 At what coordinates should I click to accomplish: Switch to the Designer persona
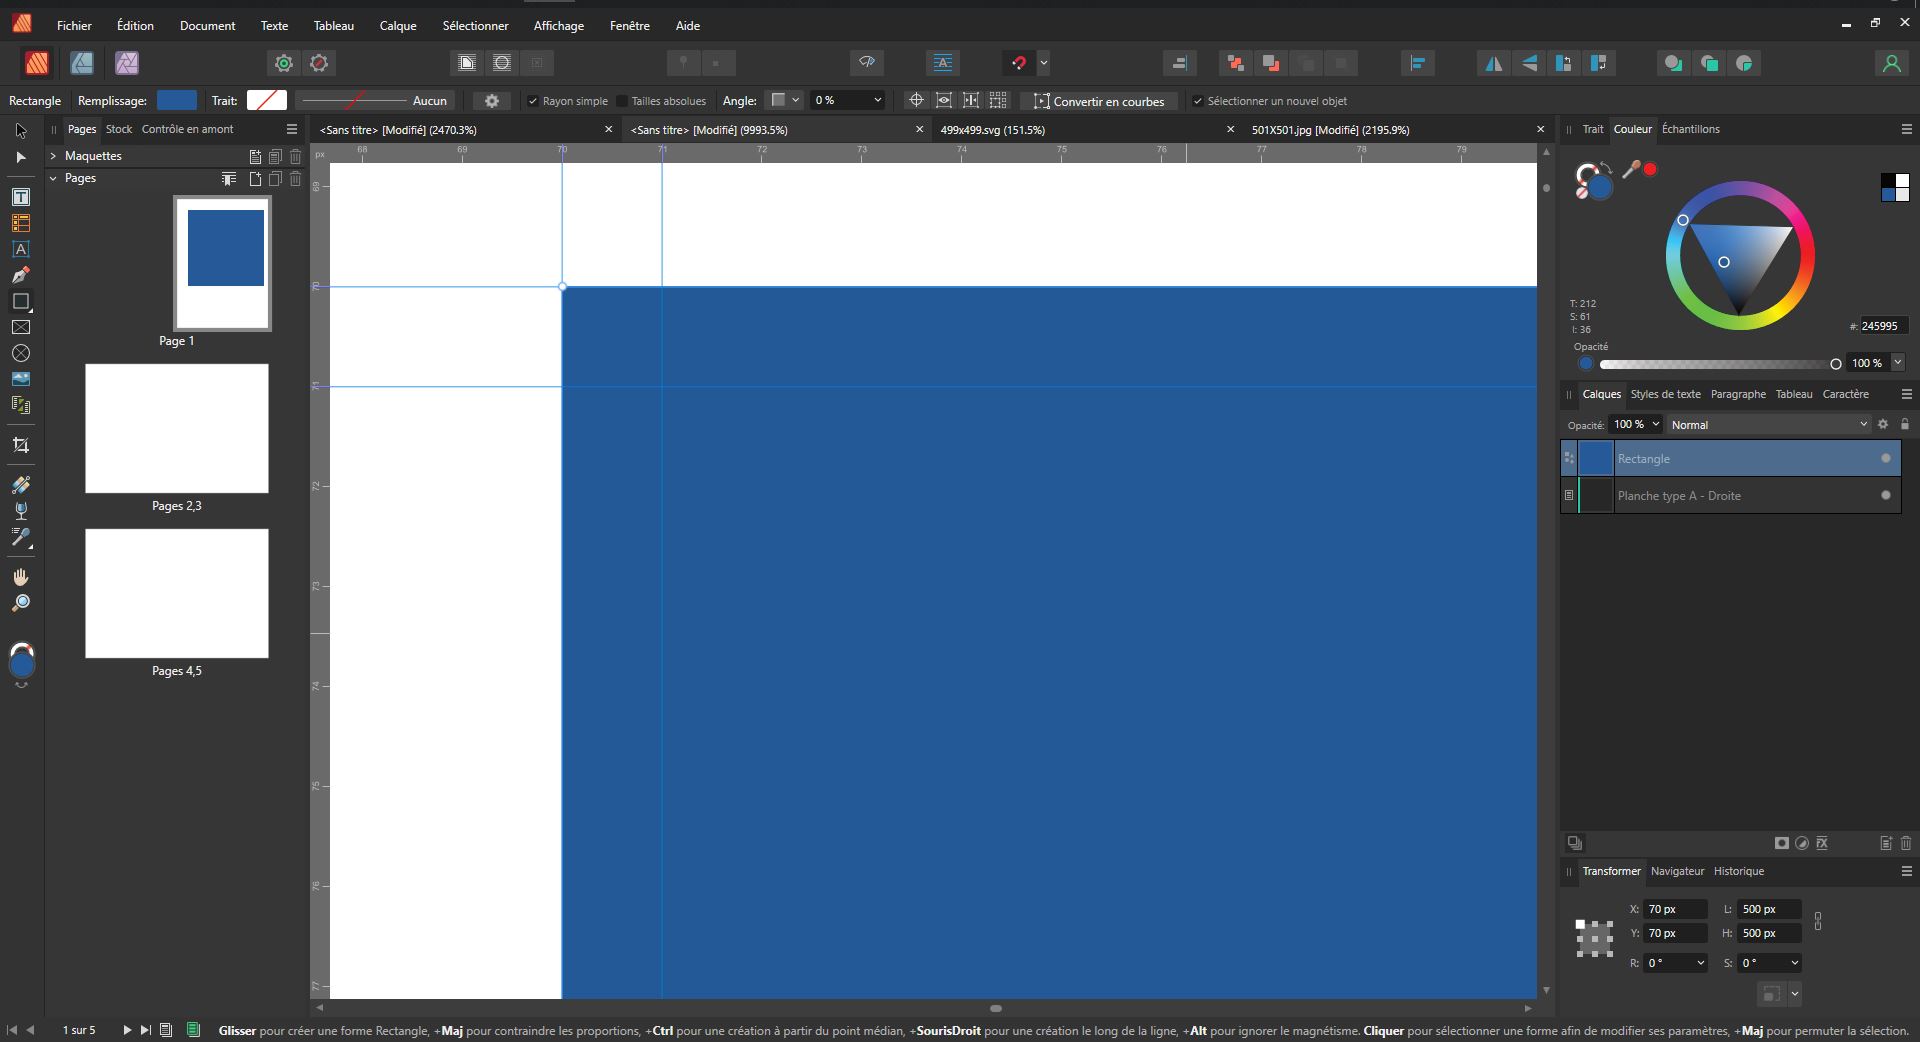(x=82, y=63)
